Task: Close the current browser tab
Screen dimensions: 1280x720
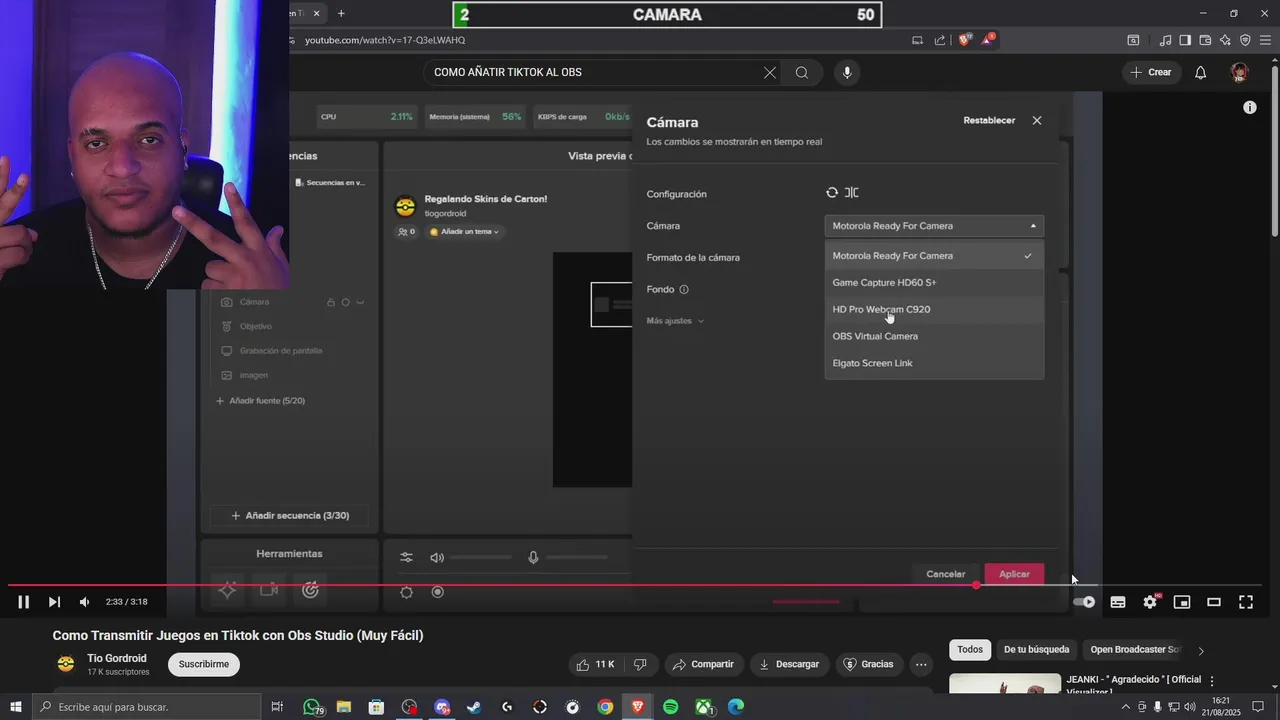Action: pyautogui.click(x=317, y=13)
